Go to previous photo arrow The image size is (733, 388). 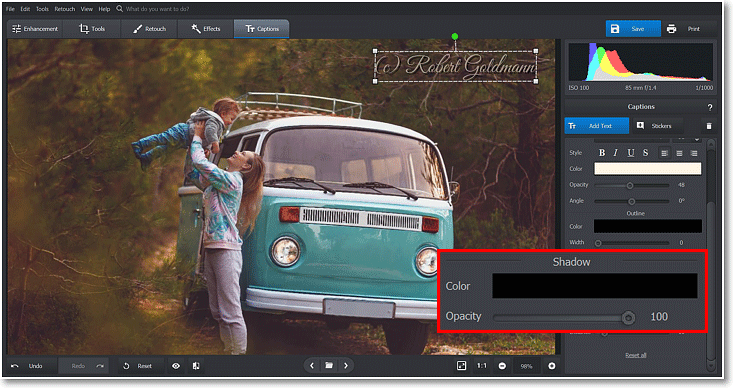point(312,366)
